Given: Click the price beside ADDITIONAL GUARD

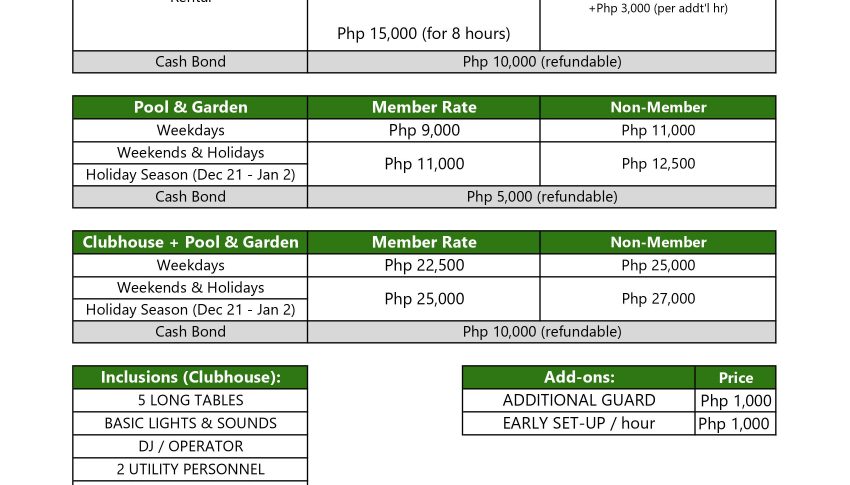Looking at the screenshot, I should (735, 401).
